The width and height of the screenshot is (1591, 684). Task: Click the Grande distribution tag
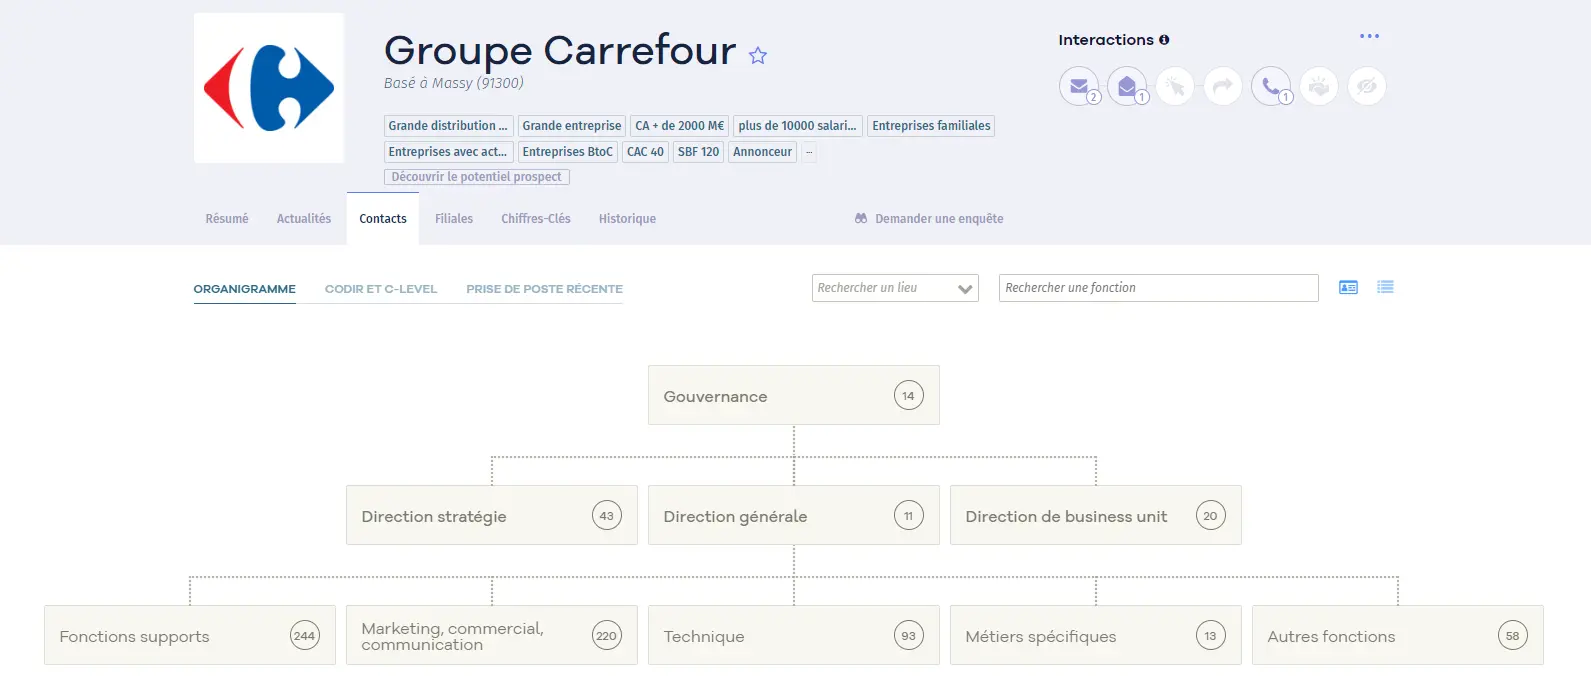(448, 125)
